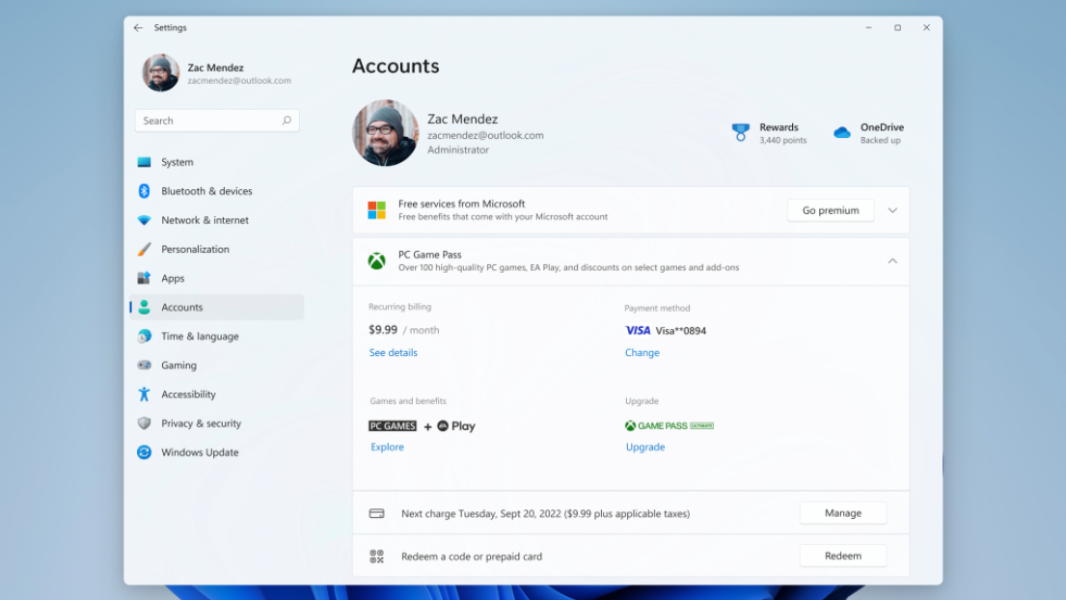This screenshot has height=600, width=1066.
Task: Collapse the PC Game Pass section
Action: [x=892, y=261]
